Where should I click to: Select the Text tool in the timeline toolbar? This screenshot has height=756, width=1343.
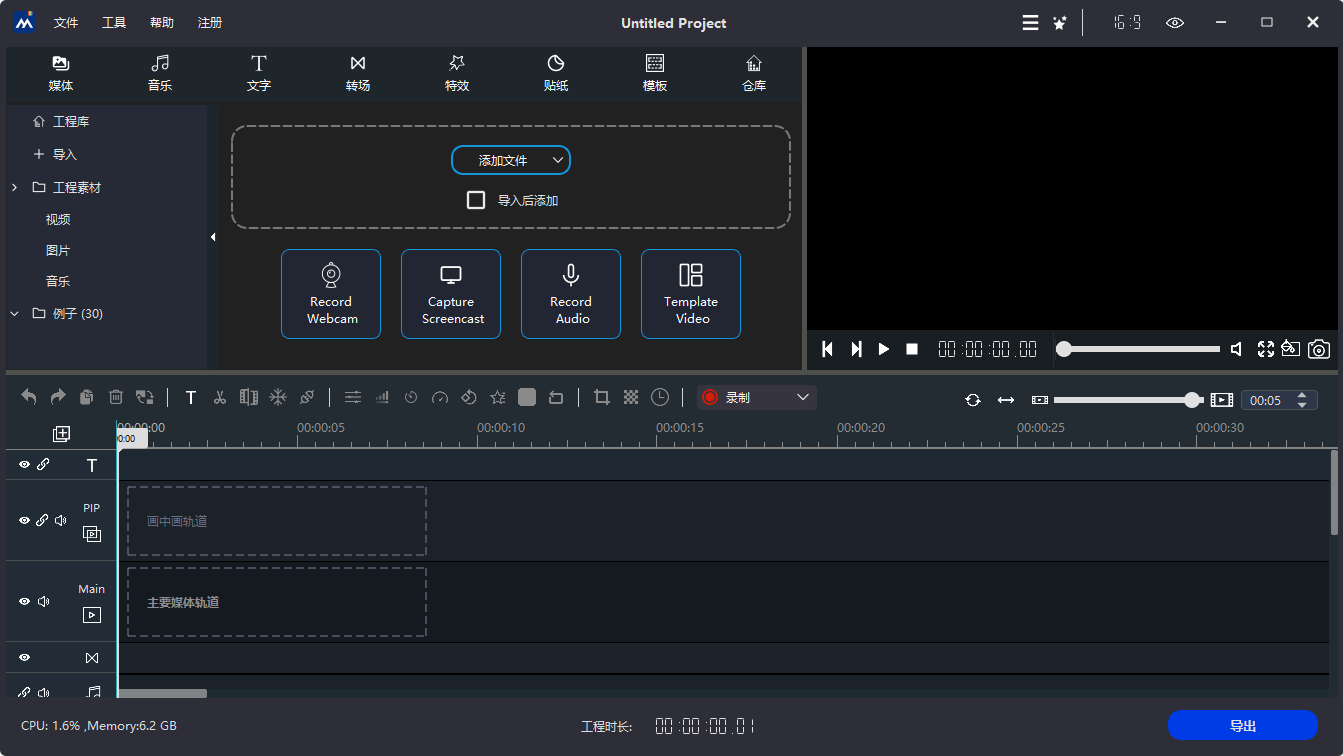coord(190,397)
